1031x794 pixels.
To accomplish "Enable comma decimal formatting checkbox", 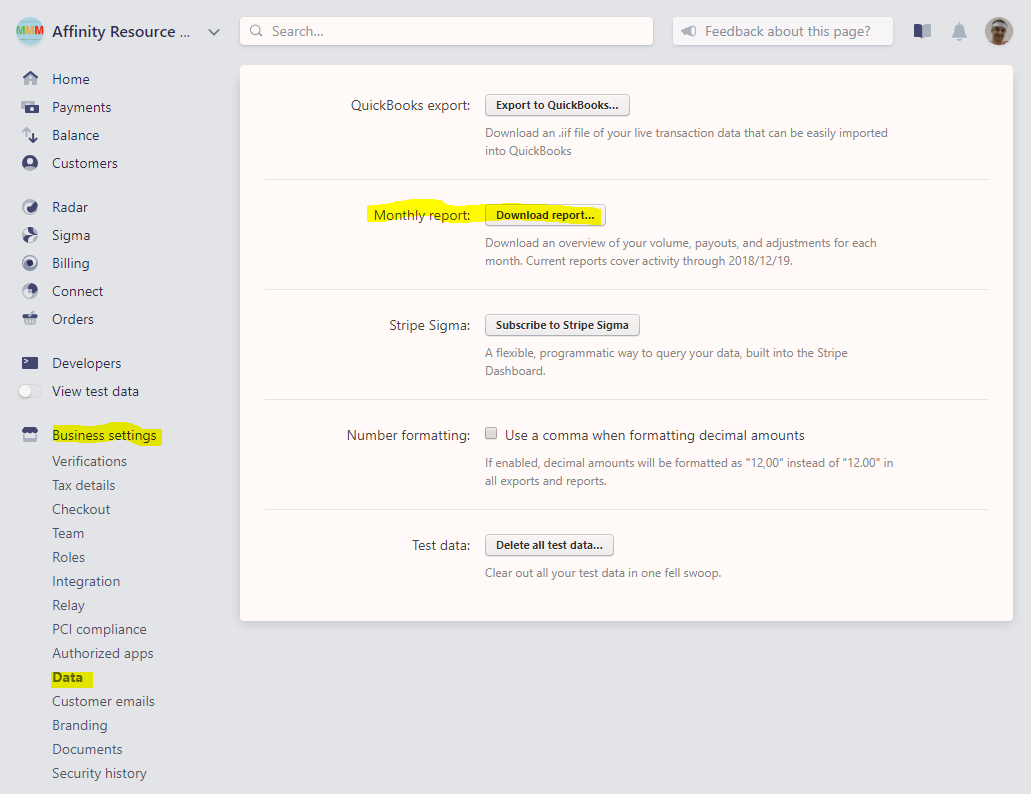I will [491, 433].
